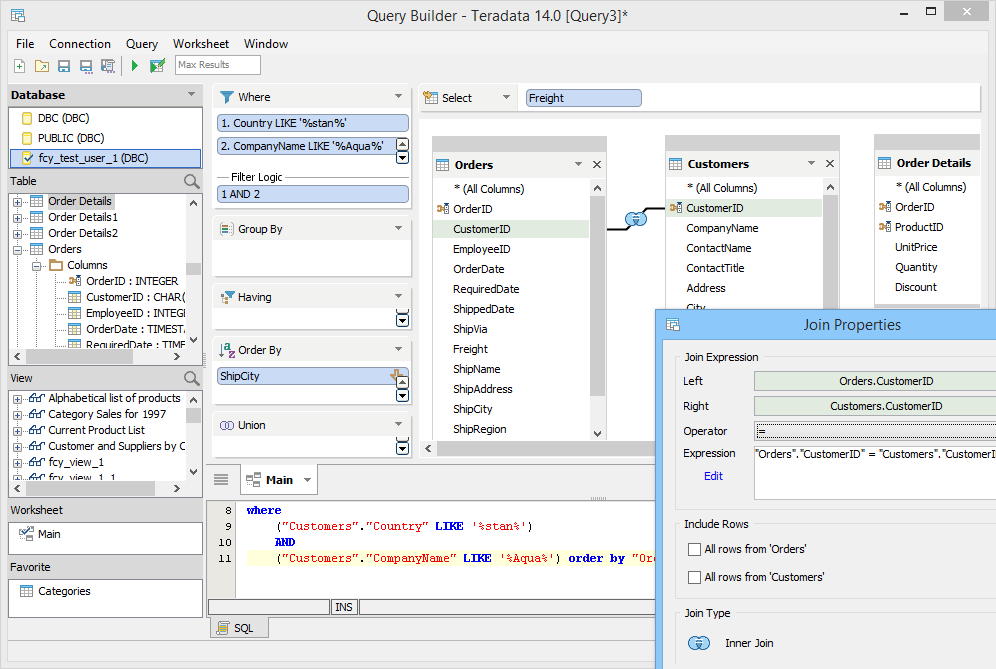Image resolution: width=996 pixels, height=669 pixels.
Task: Click the Save As toolbar icon
Action: [x=86, y=65]
